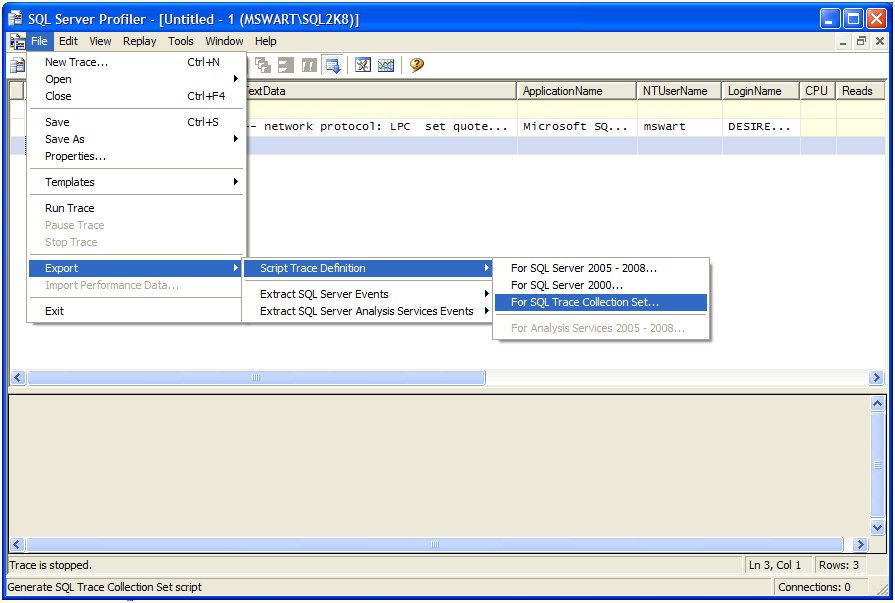The width and height of the screenshot is (895, 603).
Task: Open Help via the question mark icon
Action: tap(417, 65)
